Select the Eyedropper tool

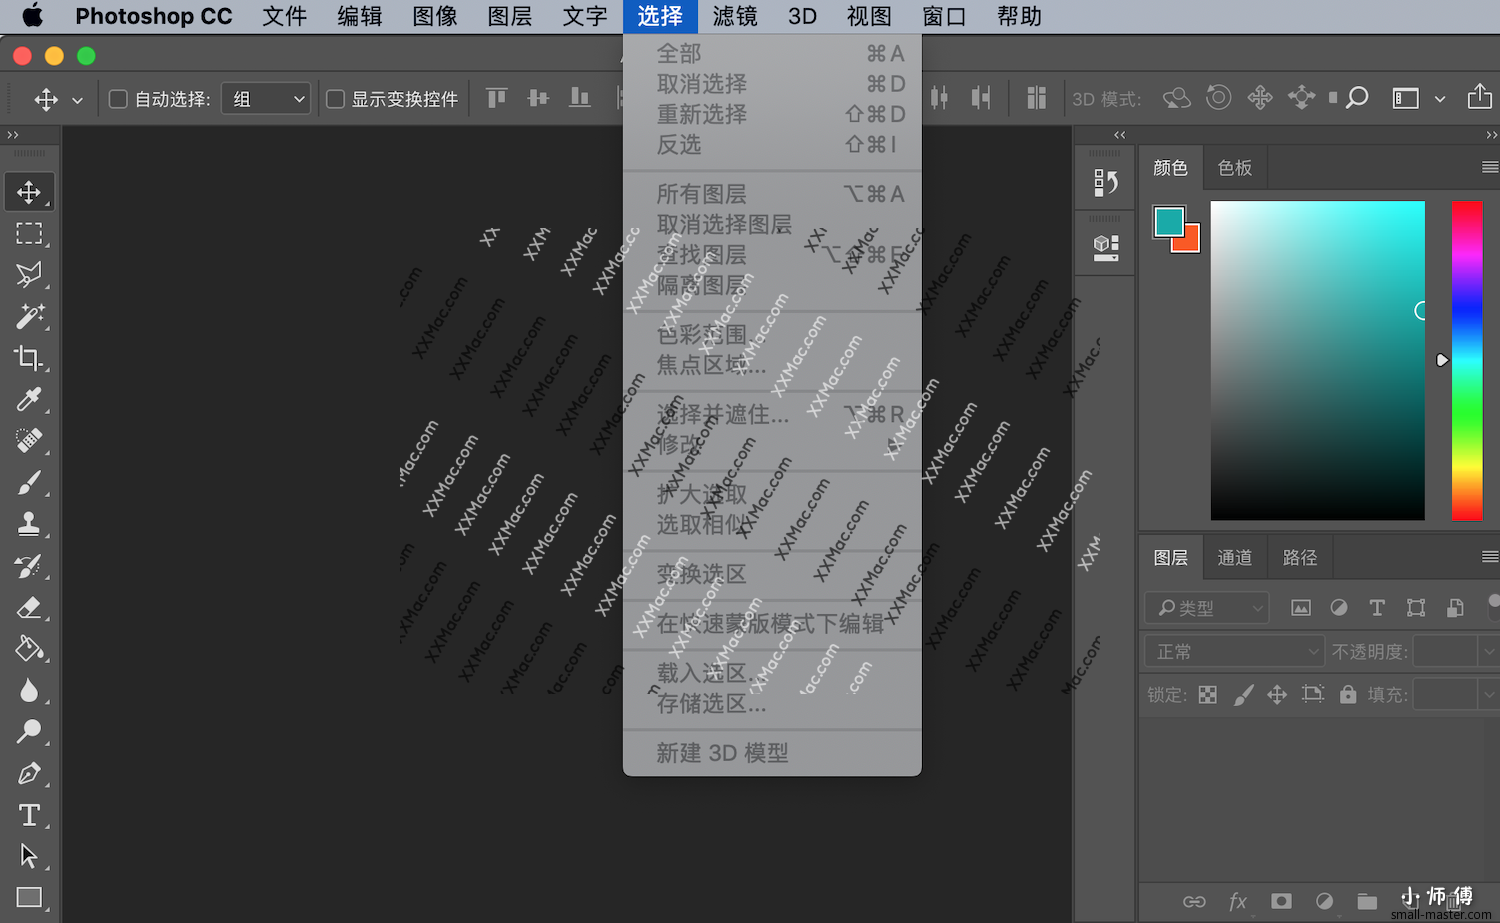pos(29,399)
